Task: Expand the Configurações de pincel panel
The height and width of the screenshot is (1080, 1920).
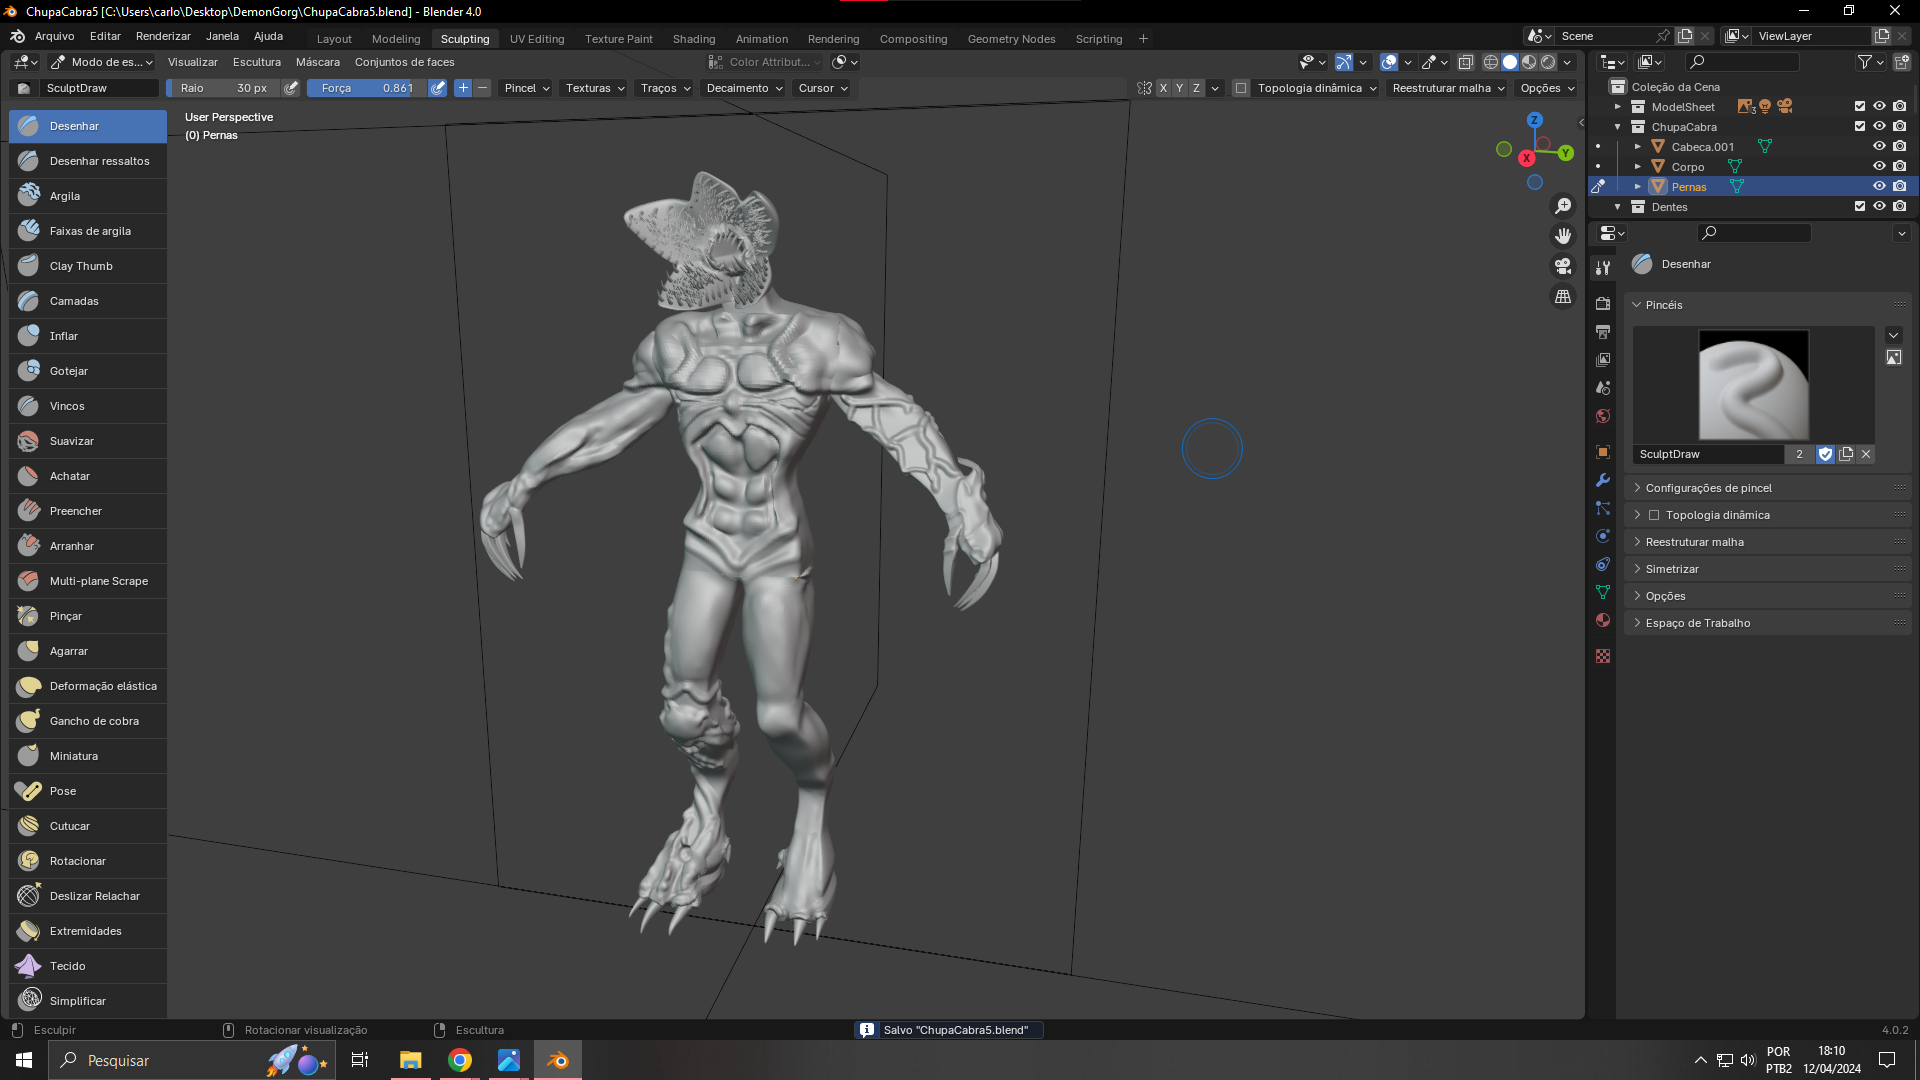Action: [1708, 488]
